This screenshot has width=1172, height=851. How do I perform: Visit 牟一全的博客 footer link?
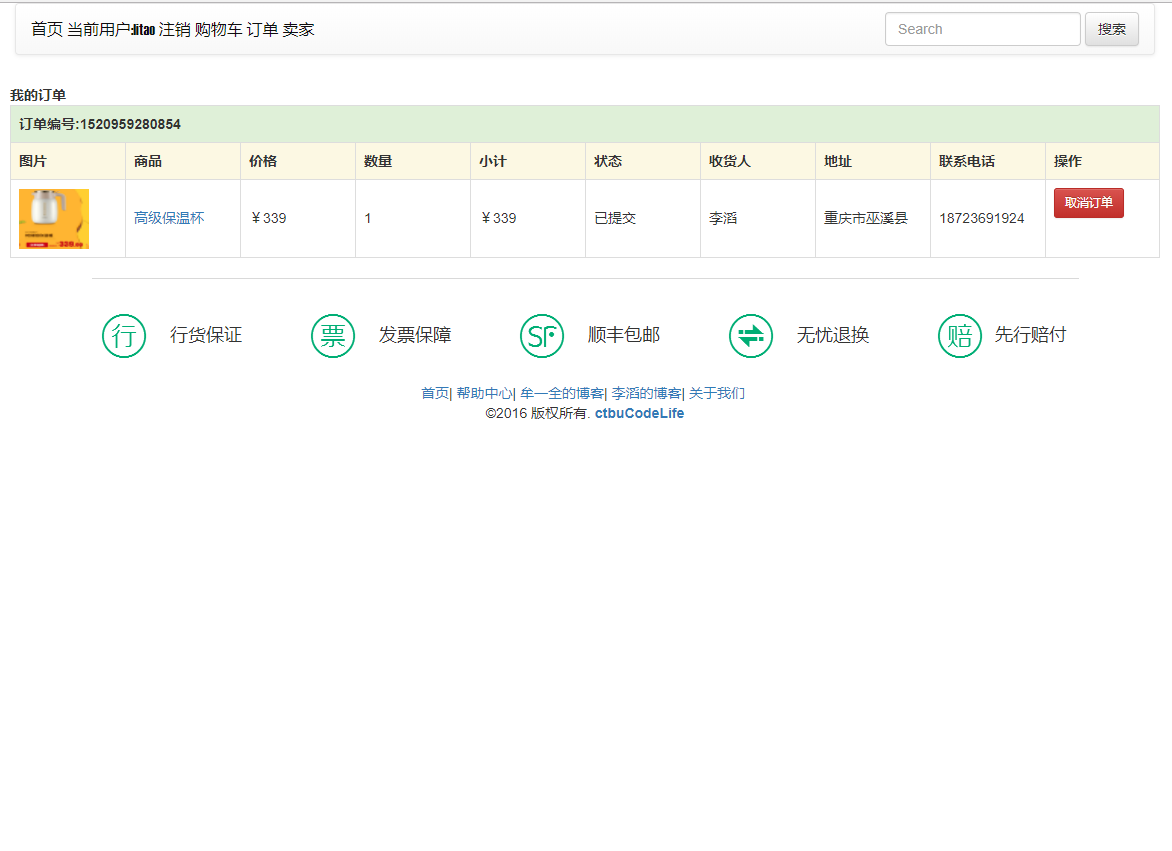[561, 394]
